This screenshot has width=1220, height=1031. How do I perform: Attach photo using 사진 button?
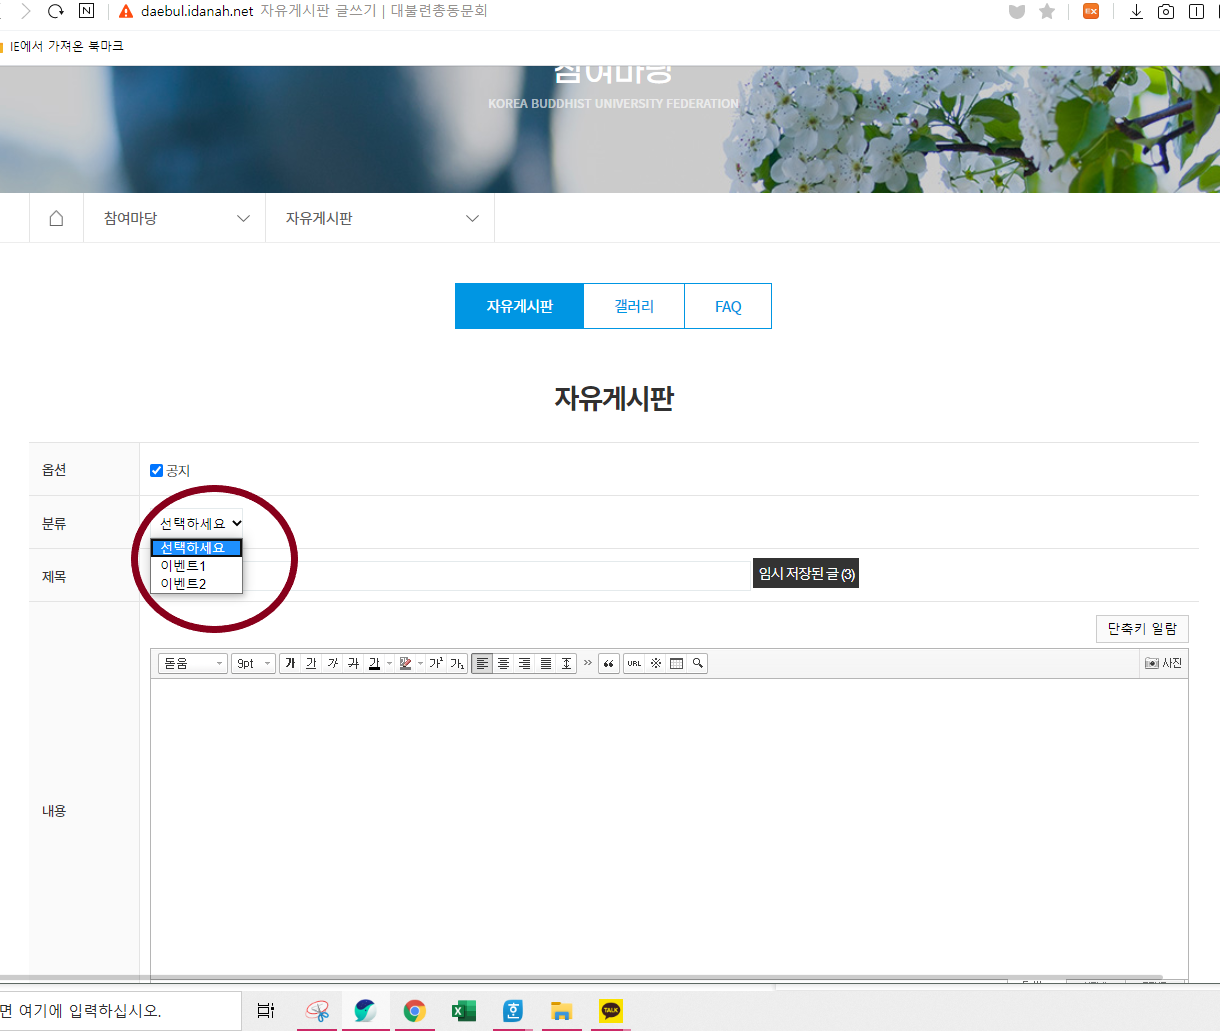(1164, 663)
